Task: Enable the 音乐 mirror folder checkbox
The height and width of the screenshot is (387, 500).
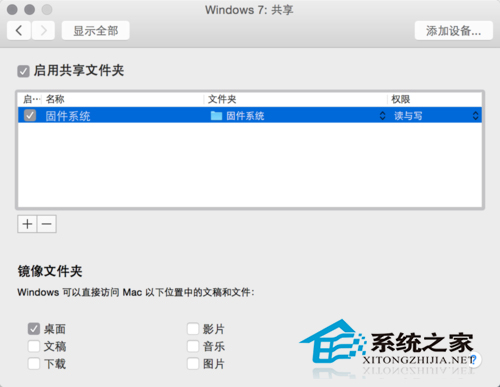Action: 193,346
